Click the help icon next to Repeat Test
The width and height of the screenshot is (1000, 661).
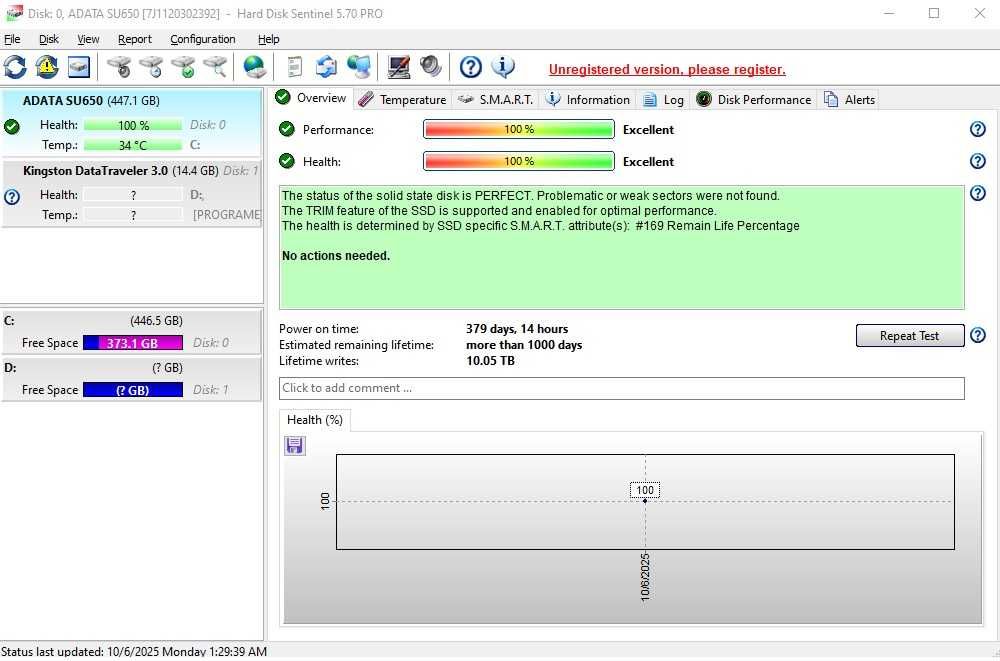[x=978, y=336]
